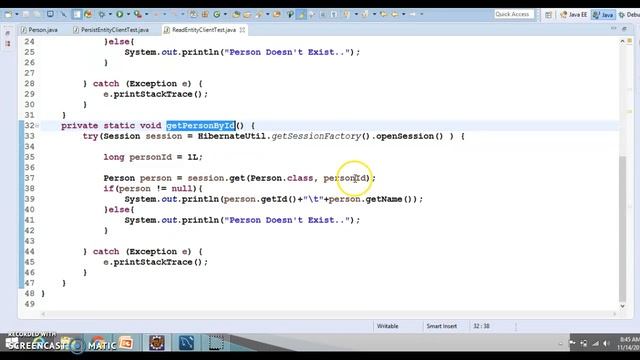Click the vertical scrollbar thumb of editor
Image resolution: width=640 pixels, height=360 pixels.
pos(622,229)
